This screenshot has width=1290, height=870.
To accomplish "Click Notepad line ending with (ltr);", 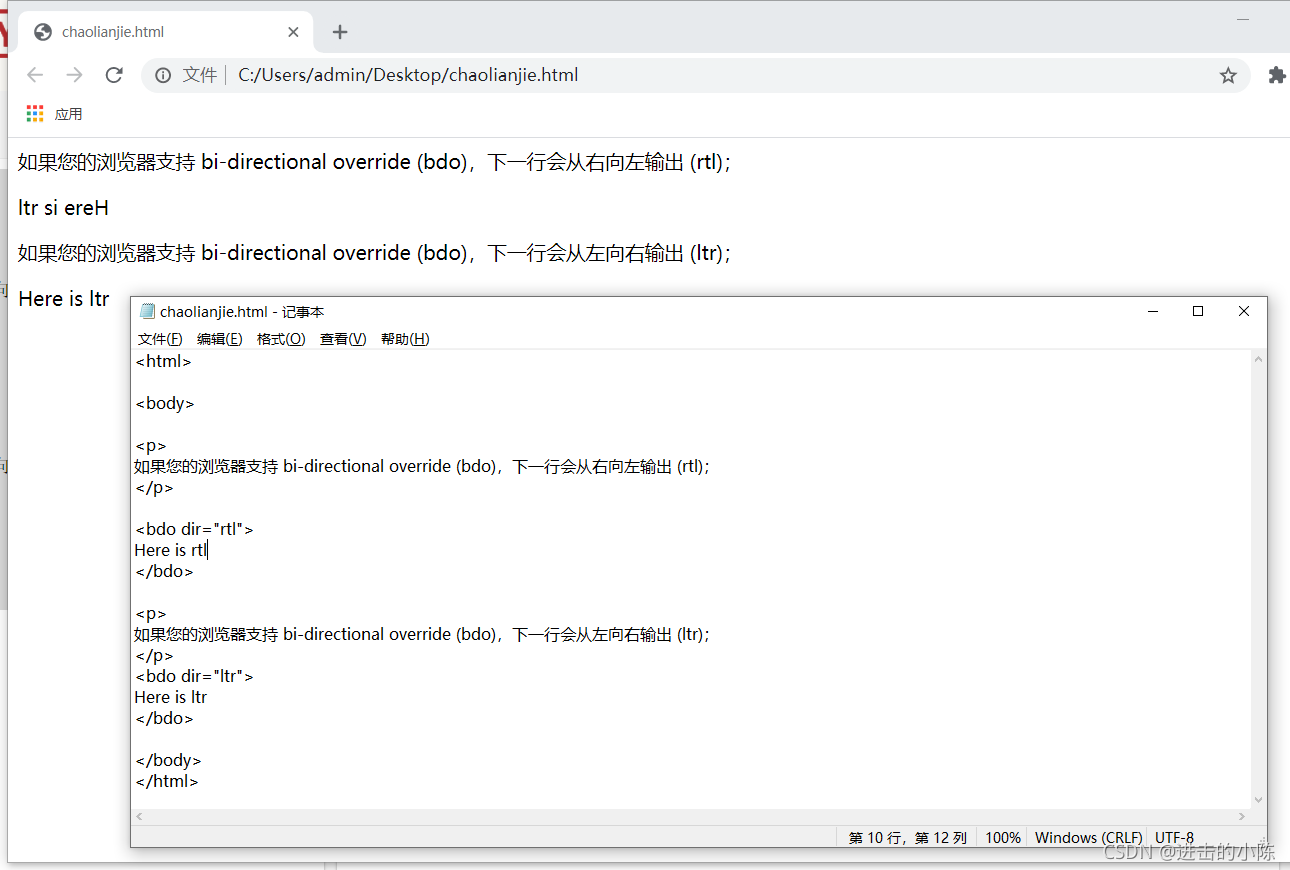I will click(422, 634).
